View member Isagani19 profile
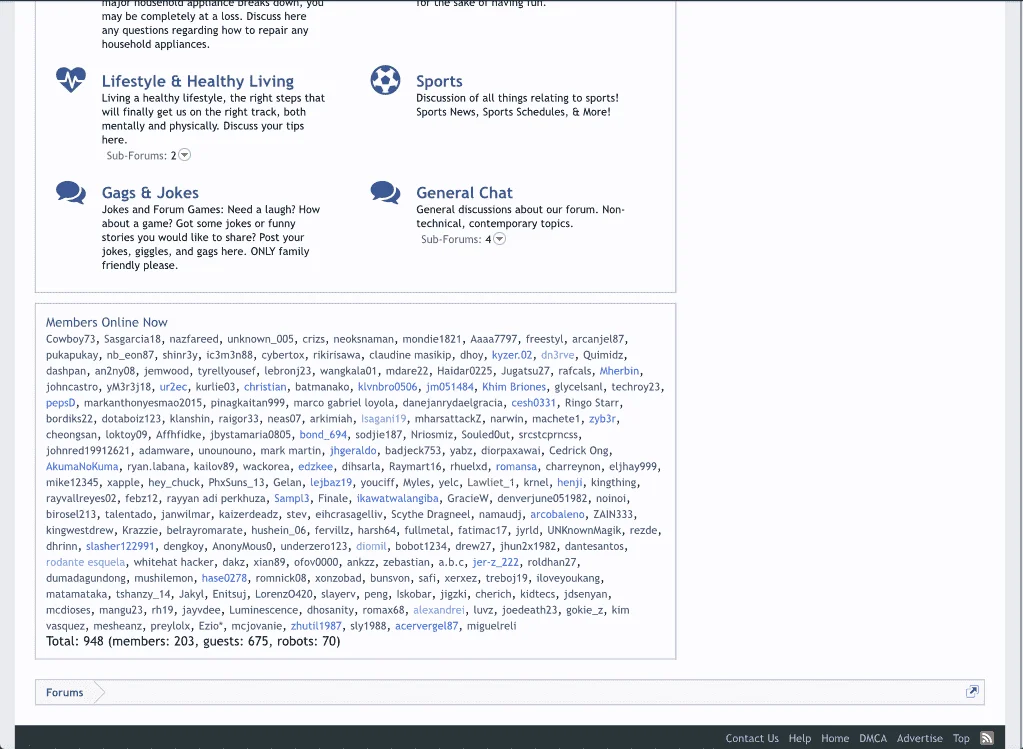The width and height of the screenshot is (1023, 749). pyautogui.click(x=383, y=419)
